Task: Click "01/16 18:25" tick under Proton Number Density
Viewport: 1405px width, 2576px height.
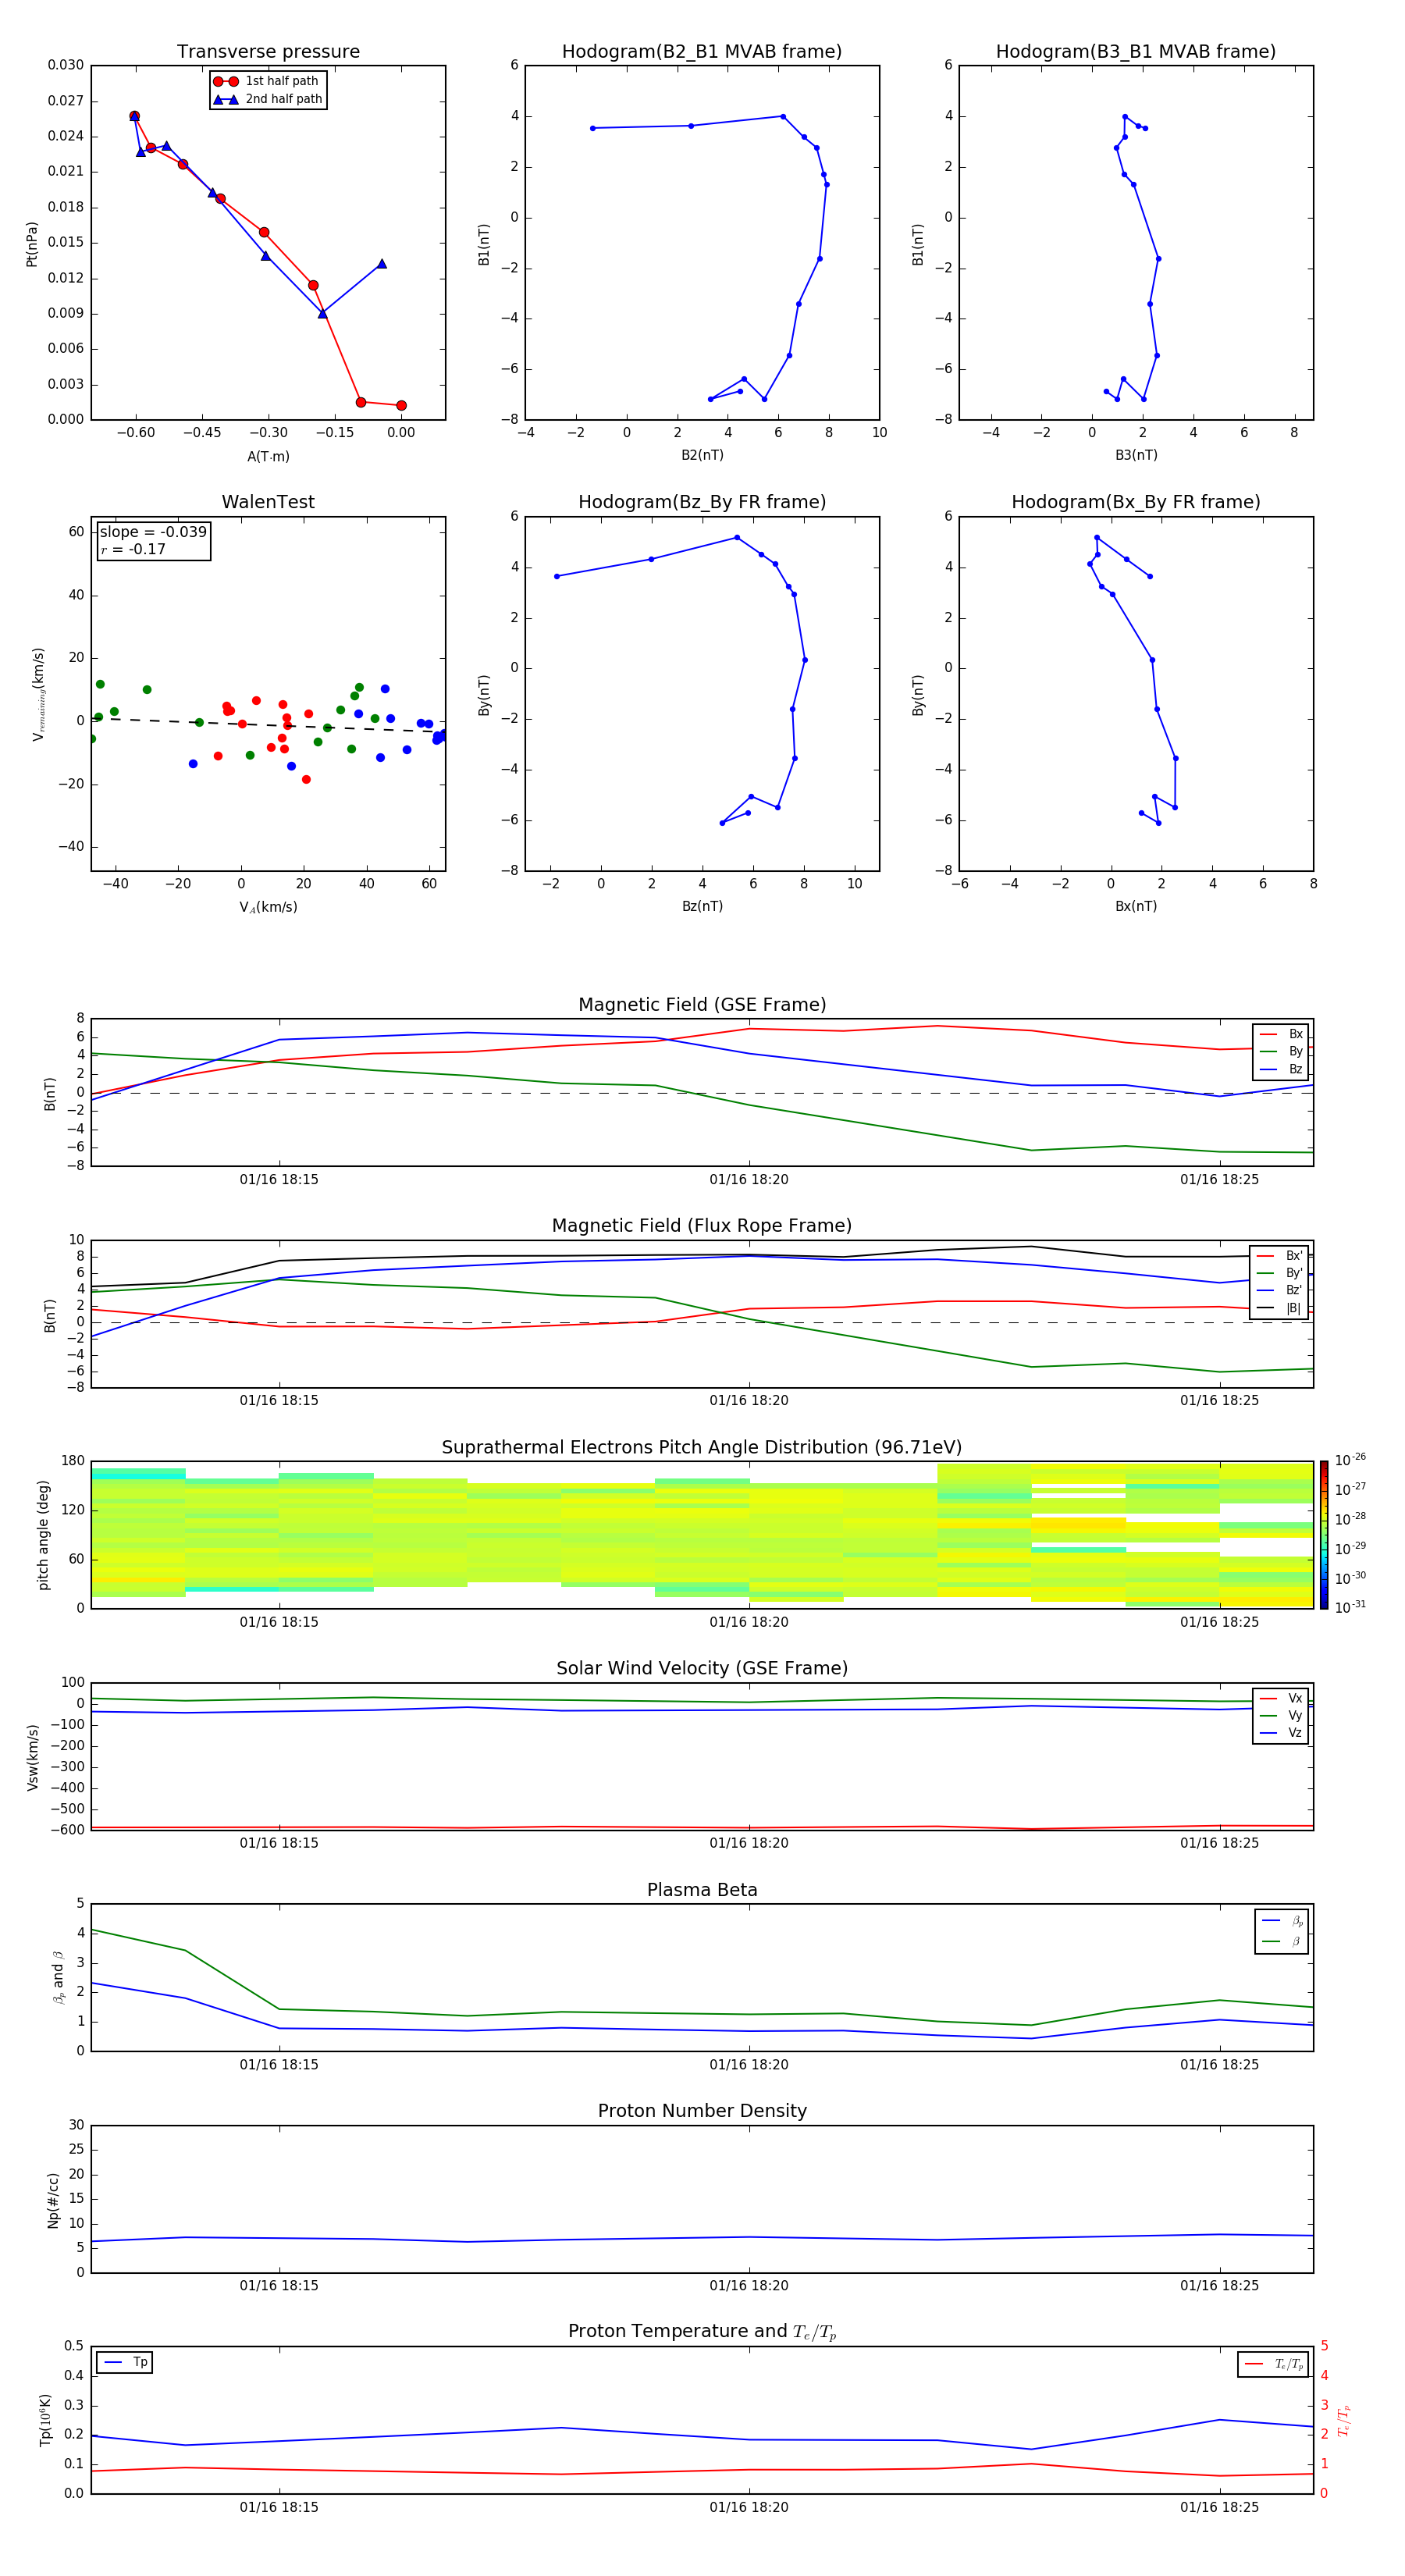Action: (1219, 2286)
